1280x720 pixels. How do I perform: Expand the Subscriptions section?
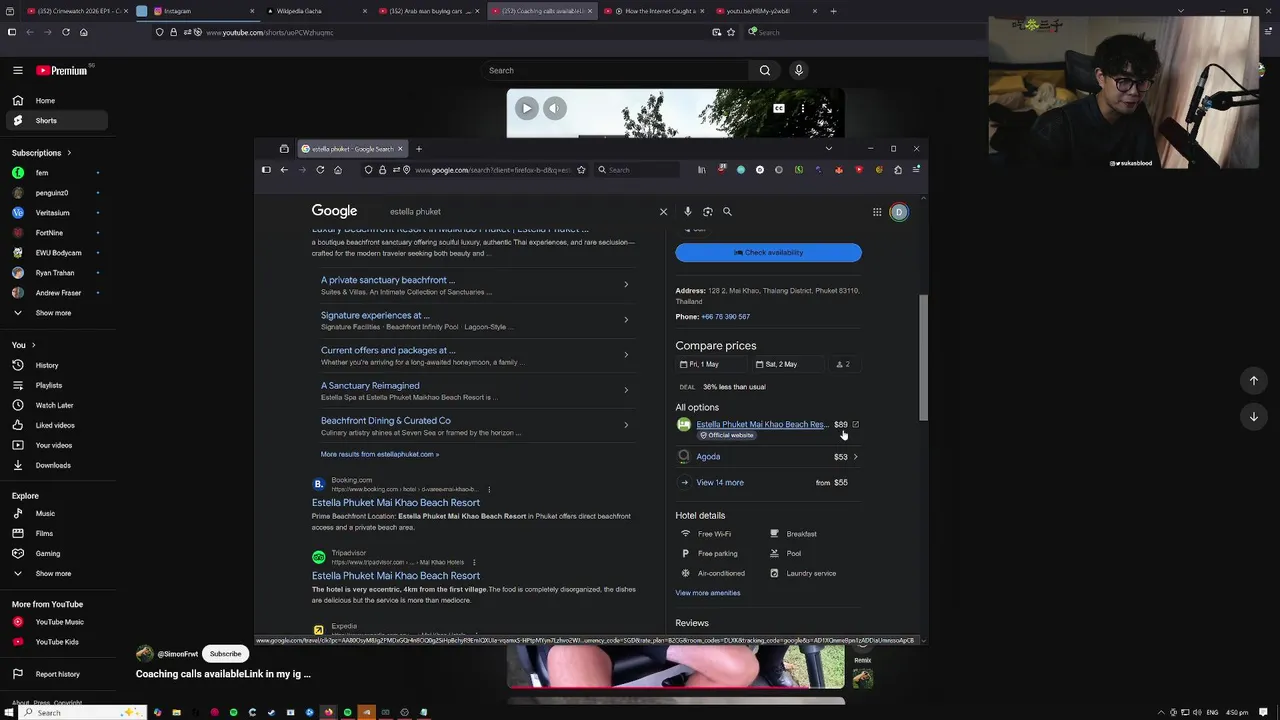[41, 153]
